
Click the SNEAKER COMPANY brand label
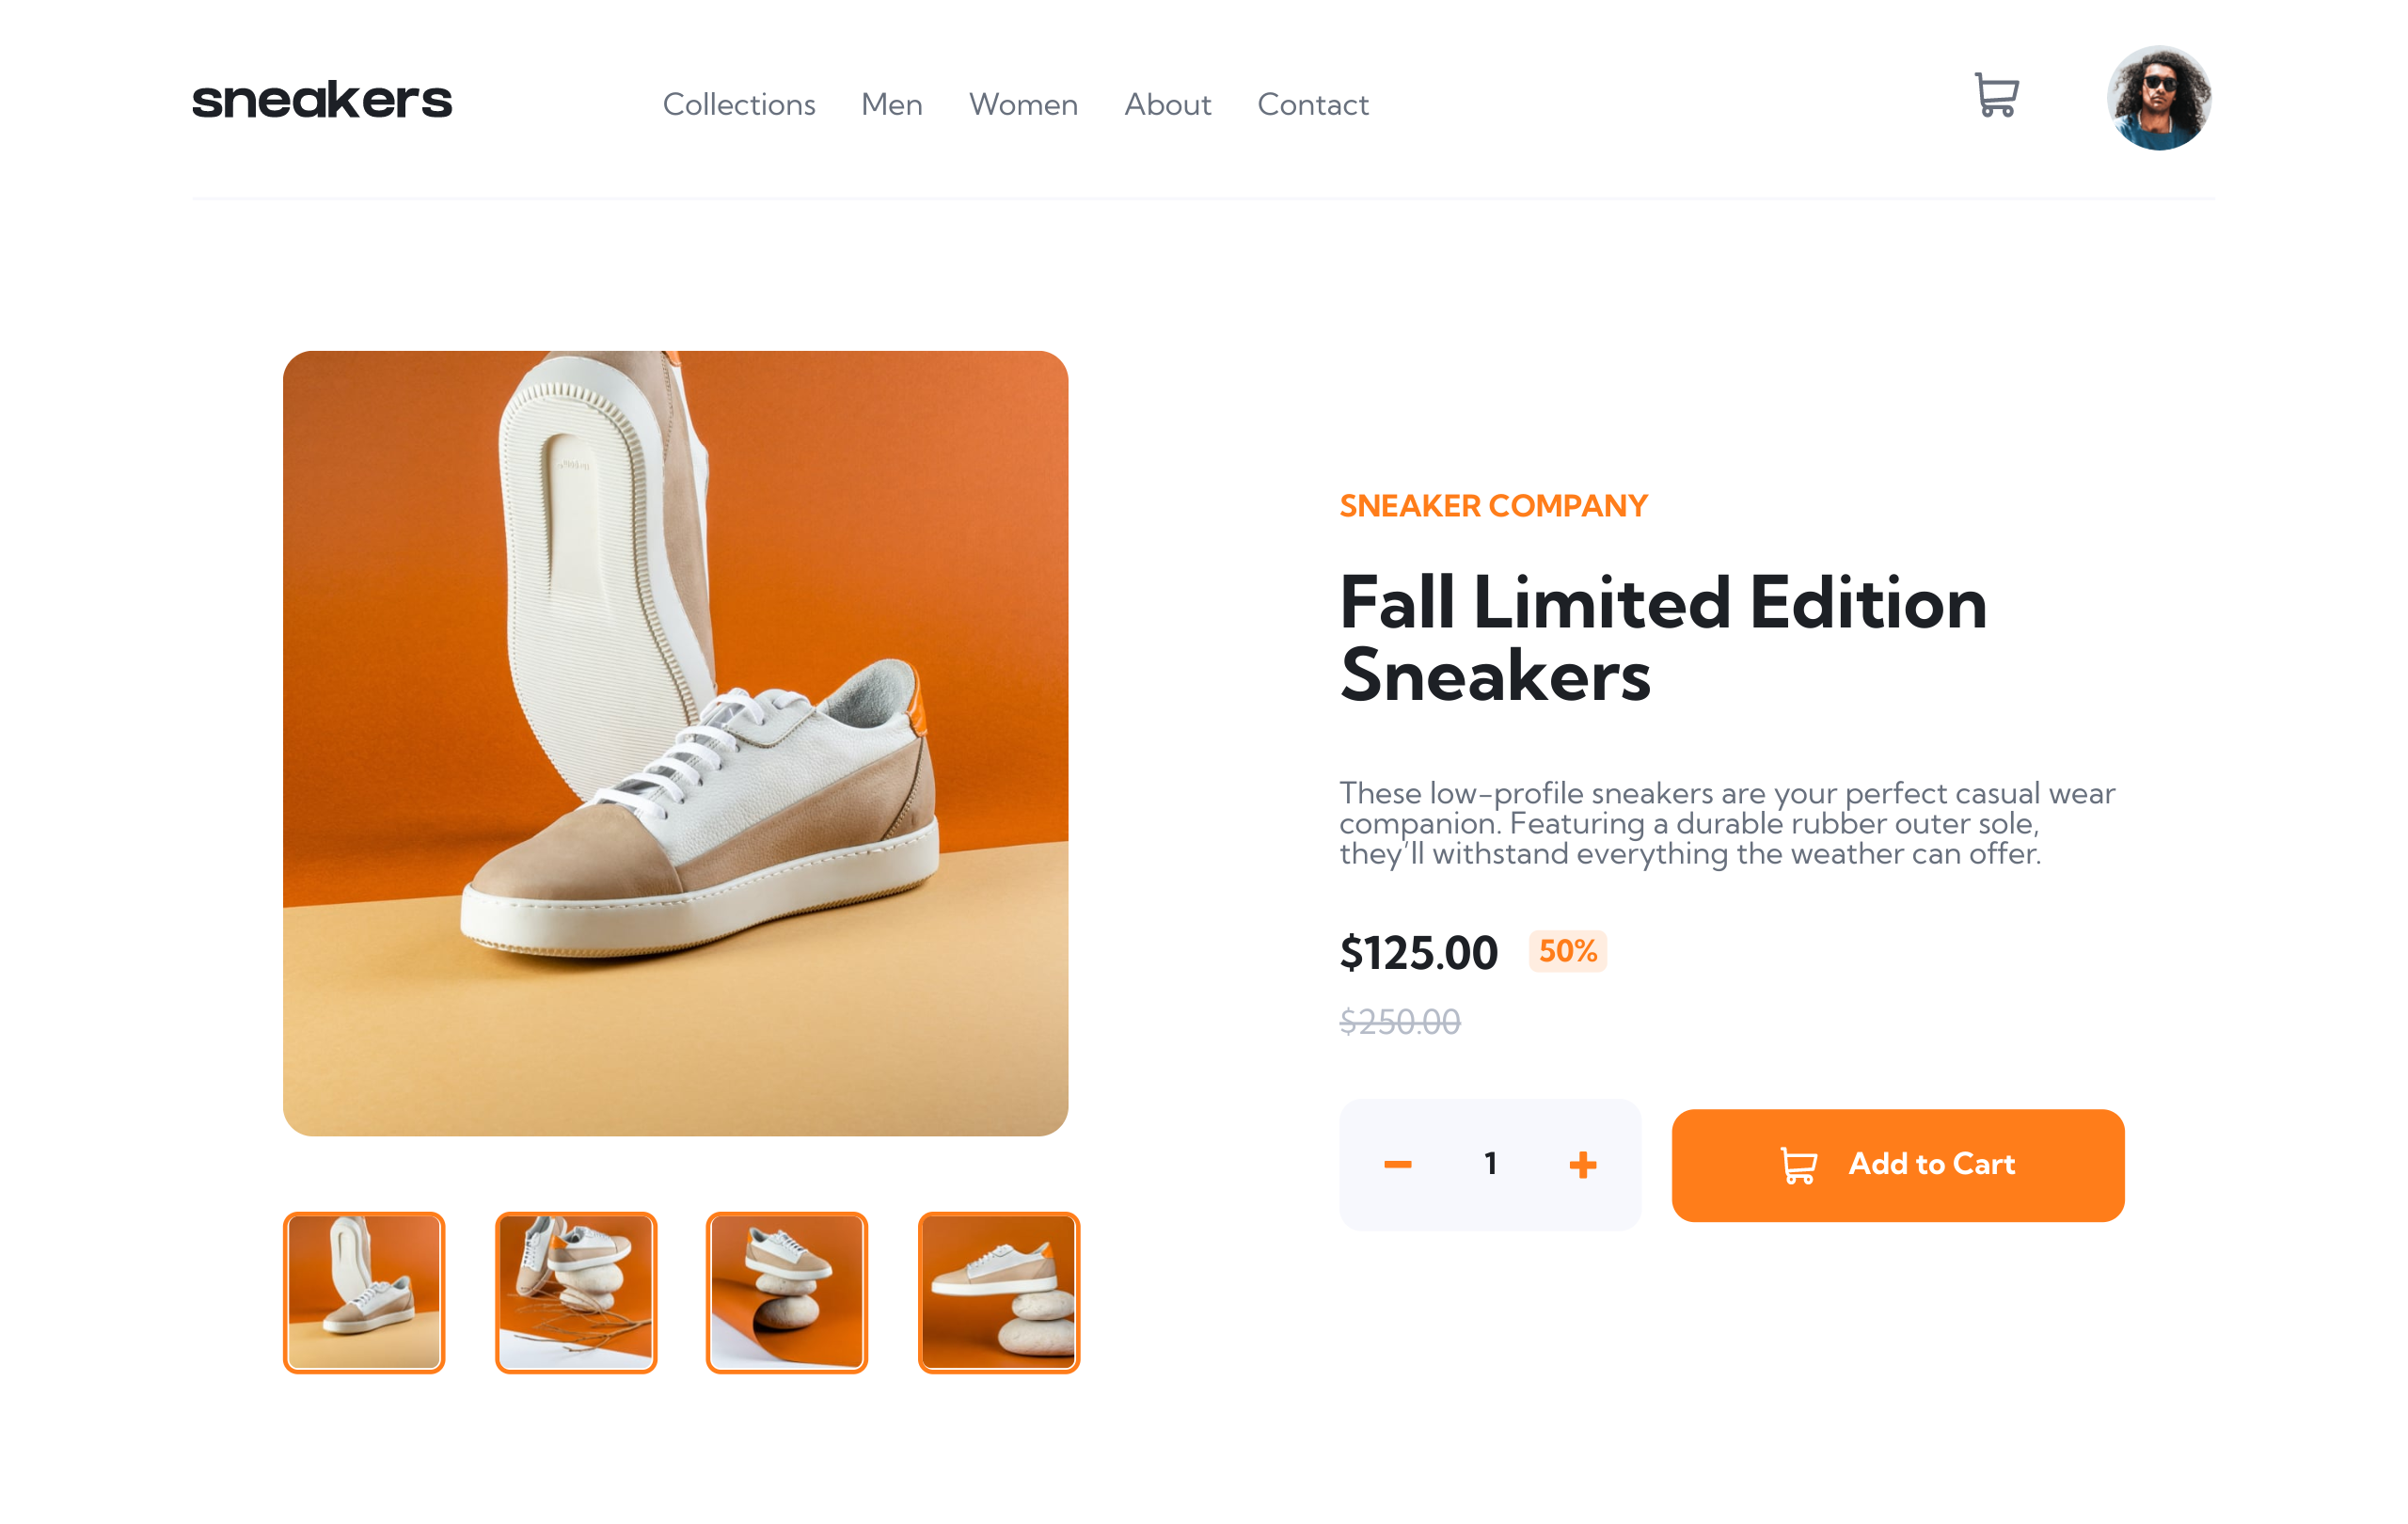(x=1493, y=506)
